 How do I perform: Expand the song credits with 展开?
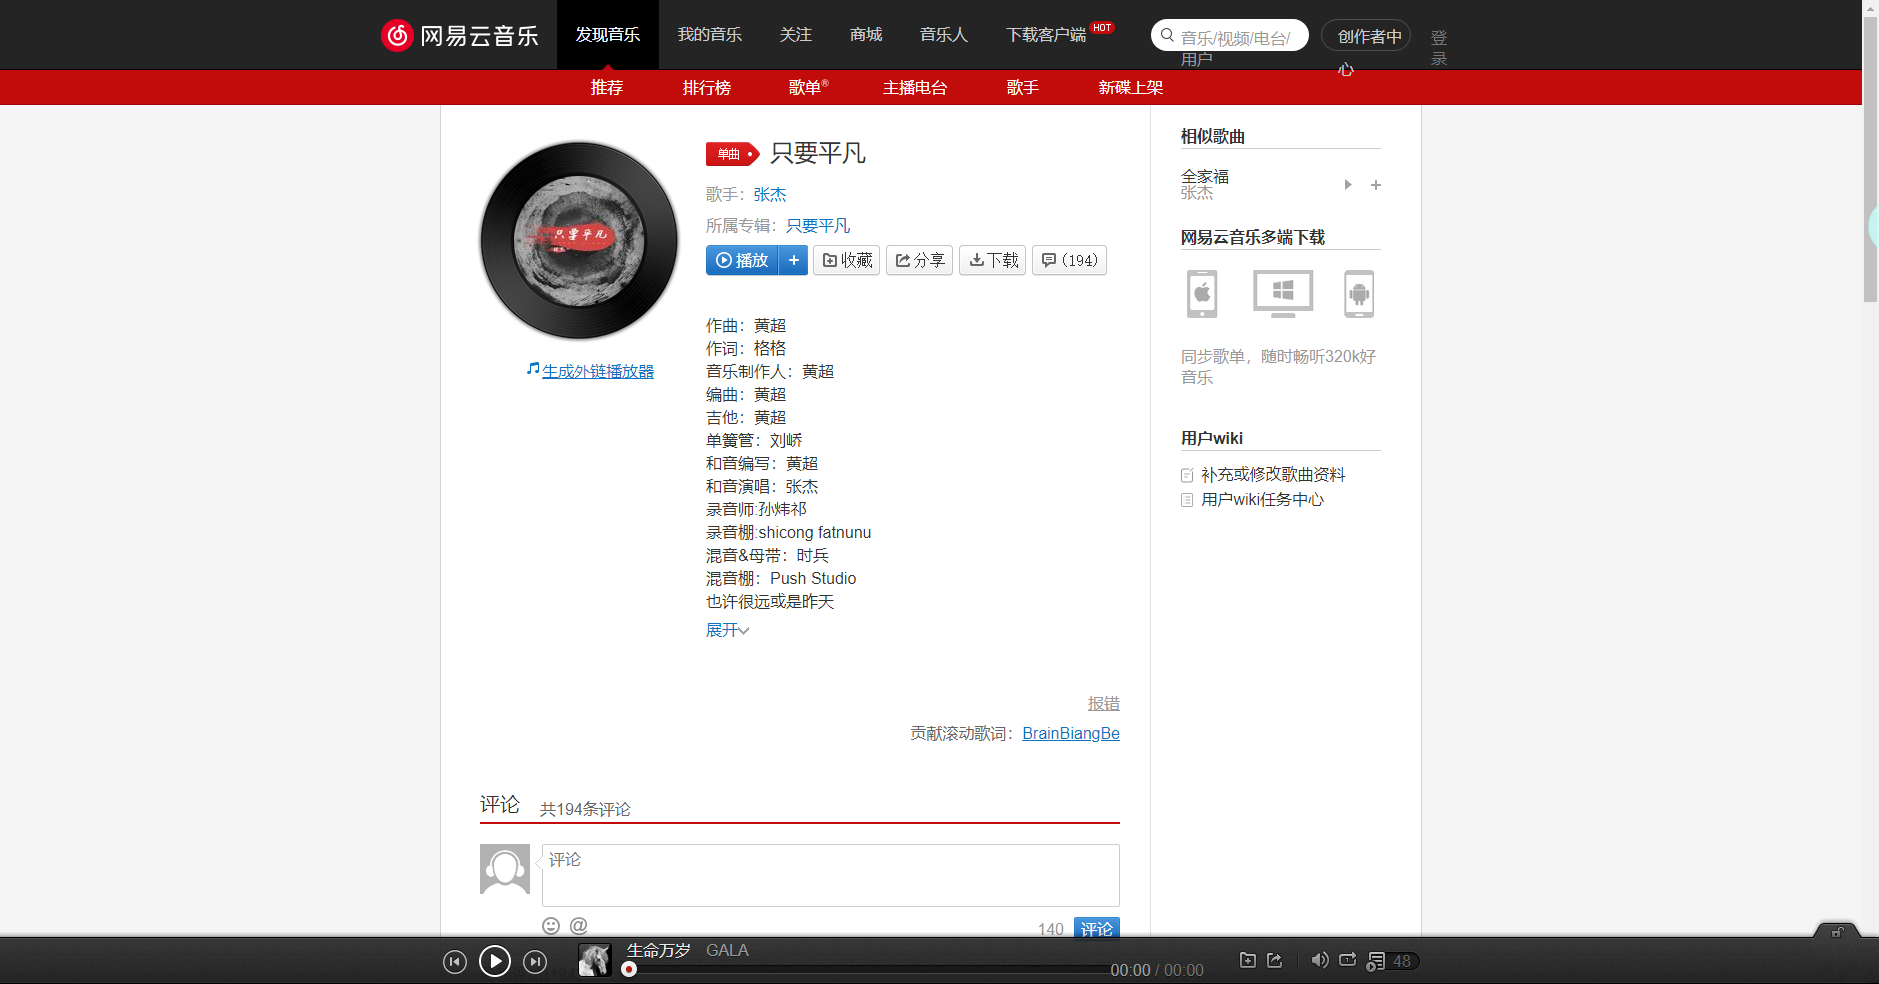click(x=726, y=629)
